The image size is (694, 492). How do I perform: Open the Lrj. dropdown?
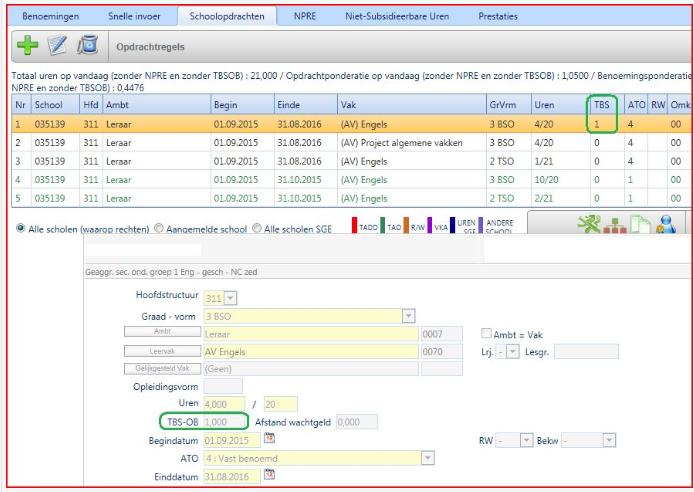513,352
